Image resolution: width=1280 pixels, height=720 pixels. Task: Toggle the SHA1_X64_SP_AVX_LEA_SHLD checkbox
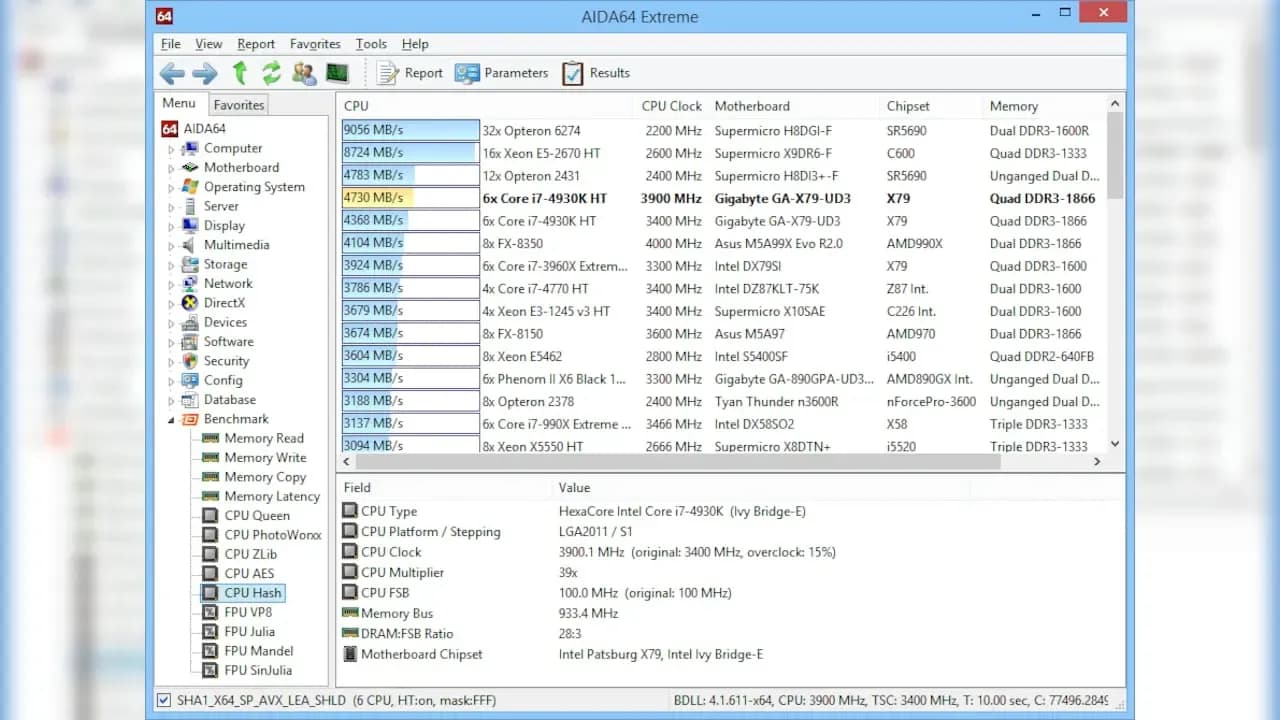pyautogui.click(x=164, y=700)
